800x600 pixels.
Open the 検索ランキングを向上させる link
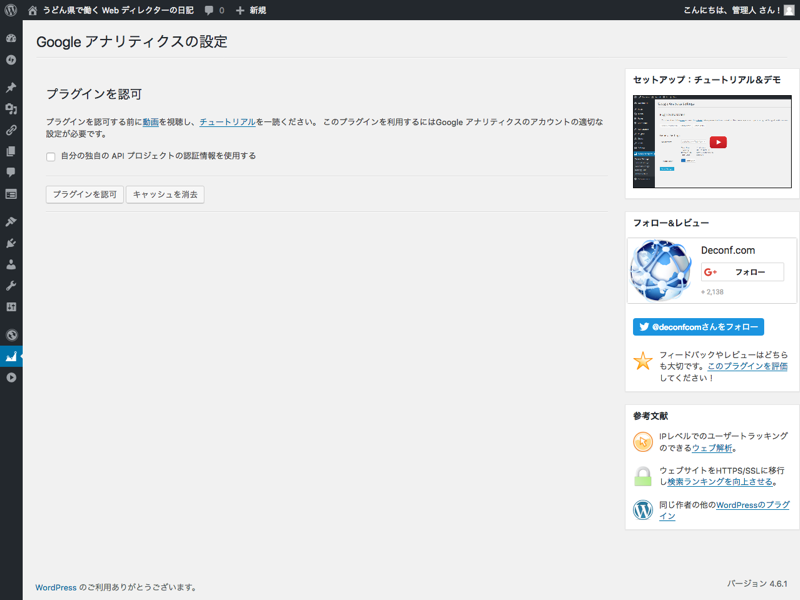(x=720, y=482)
